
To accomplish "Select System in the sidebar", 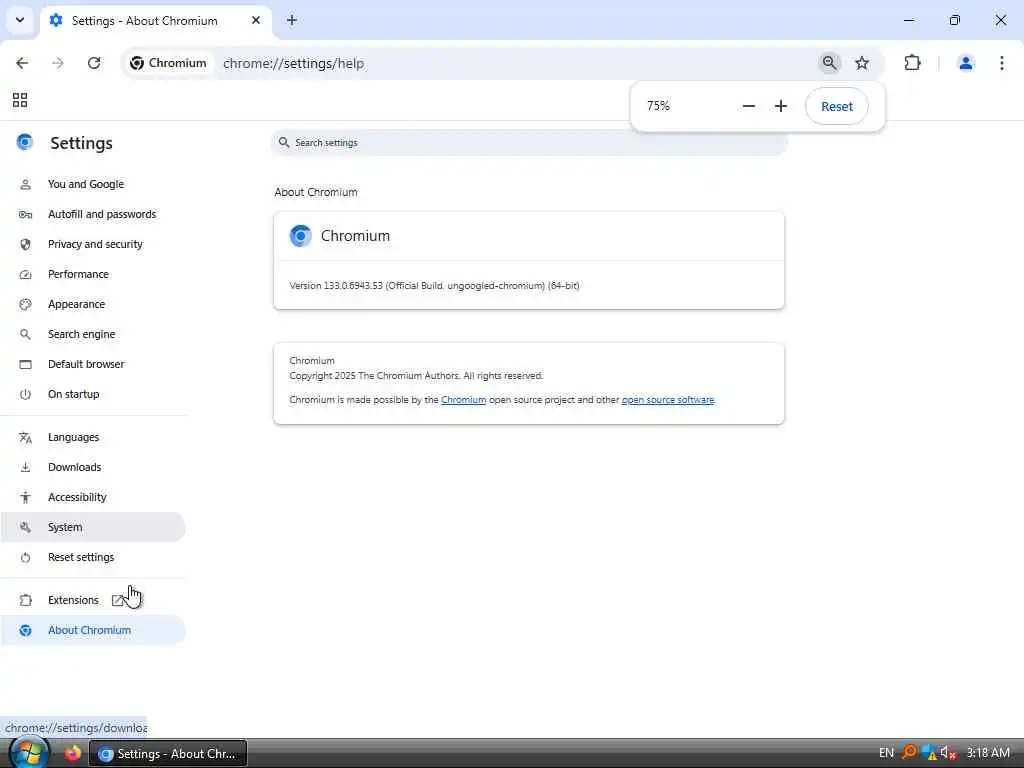I will (x=93, y=527).
